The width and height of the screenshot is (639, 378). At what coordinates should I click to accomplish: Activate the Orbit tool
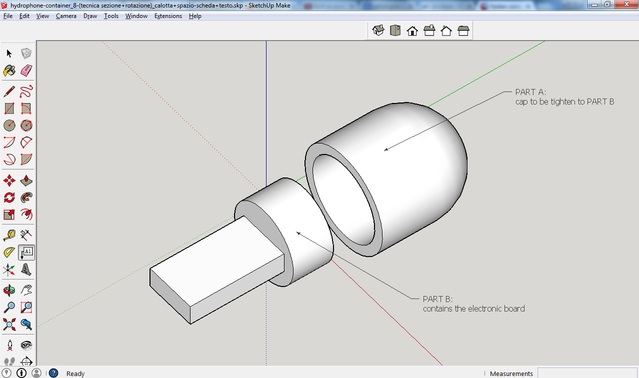[x=9, y=290]
